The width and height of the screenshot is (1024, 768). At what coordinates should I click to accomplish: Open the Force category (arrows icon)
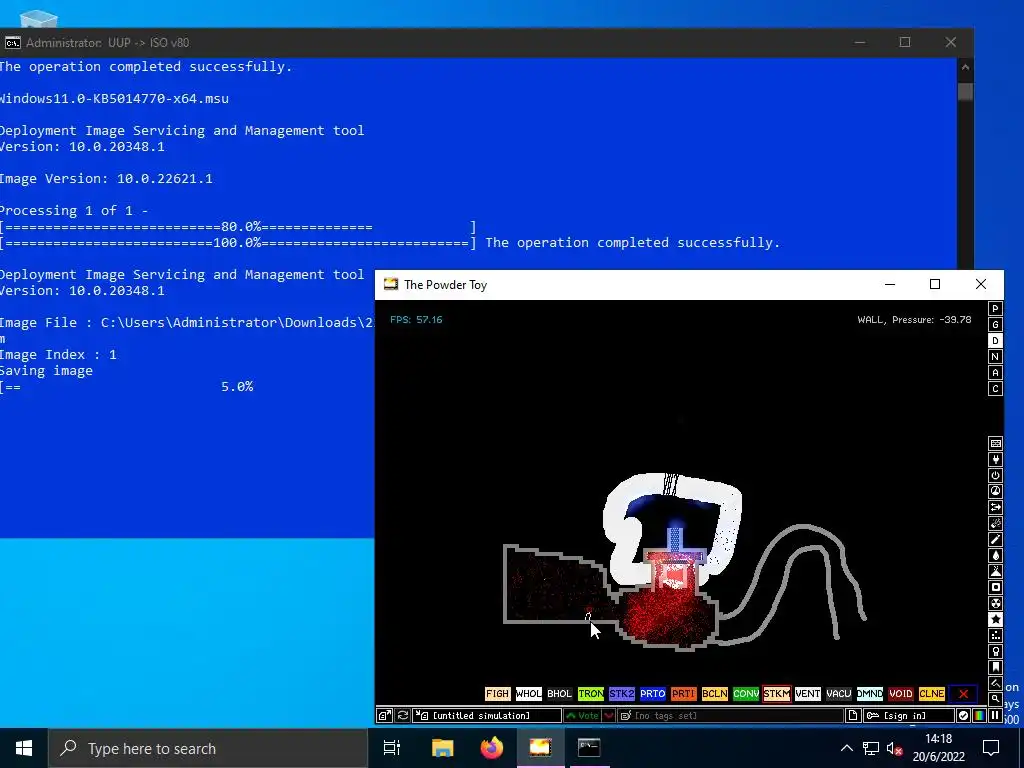pyautogui.click(x=995, y=507)
